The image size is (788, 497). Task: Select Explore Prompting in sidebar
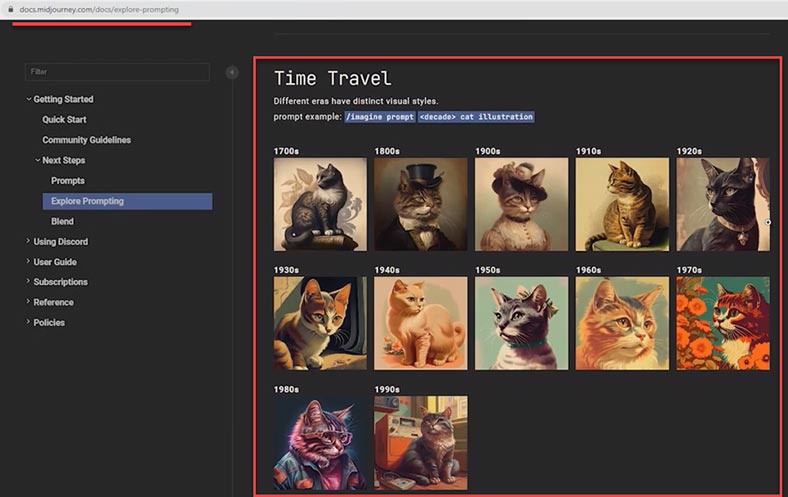[x=127, y=201]
